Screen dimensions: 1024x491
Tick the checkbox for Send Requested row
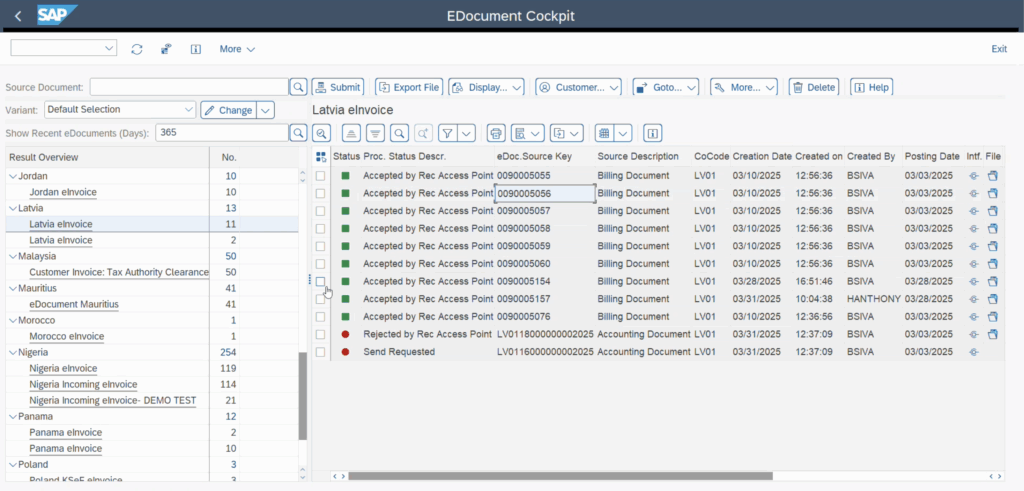coord(321,352)
